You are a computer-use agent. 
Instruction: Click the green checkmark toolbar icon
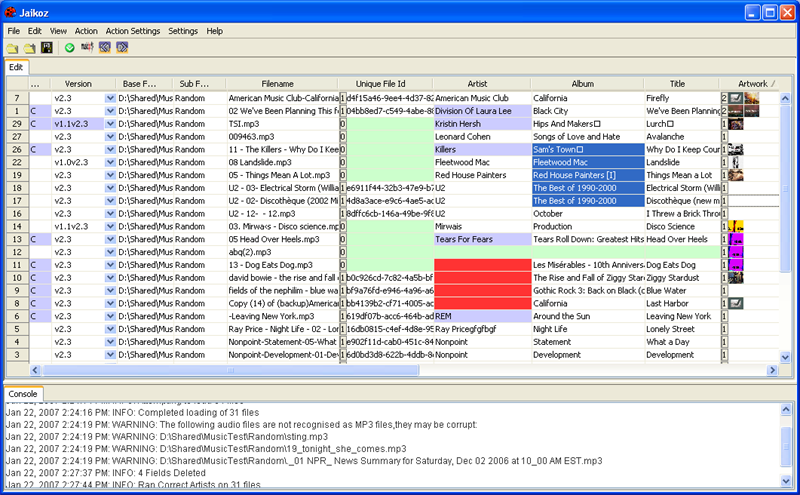pyautogui.click(x=70, y=47)
